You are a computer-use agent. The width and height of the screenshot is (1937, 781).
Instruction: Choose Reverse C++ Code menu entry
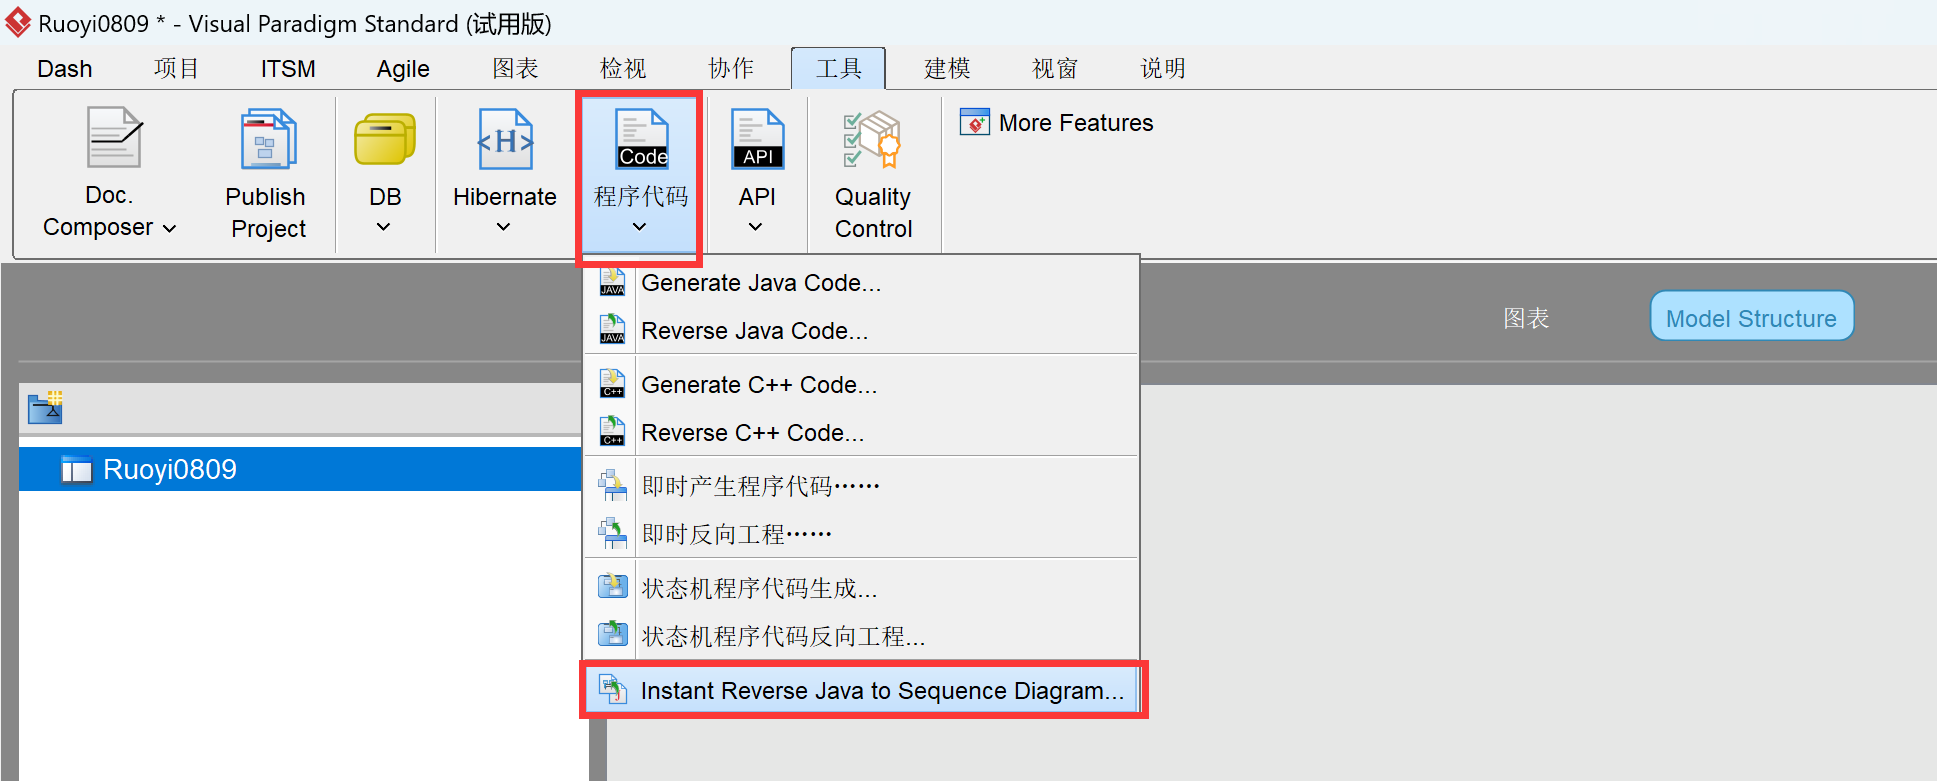pyautogui.click(x=861, y=433)
